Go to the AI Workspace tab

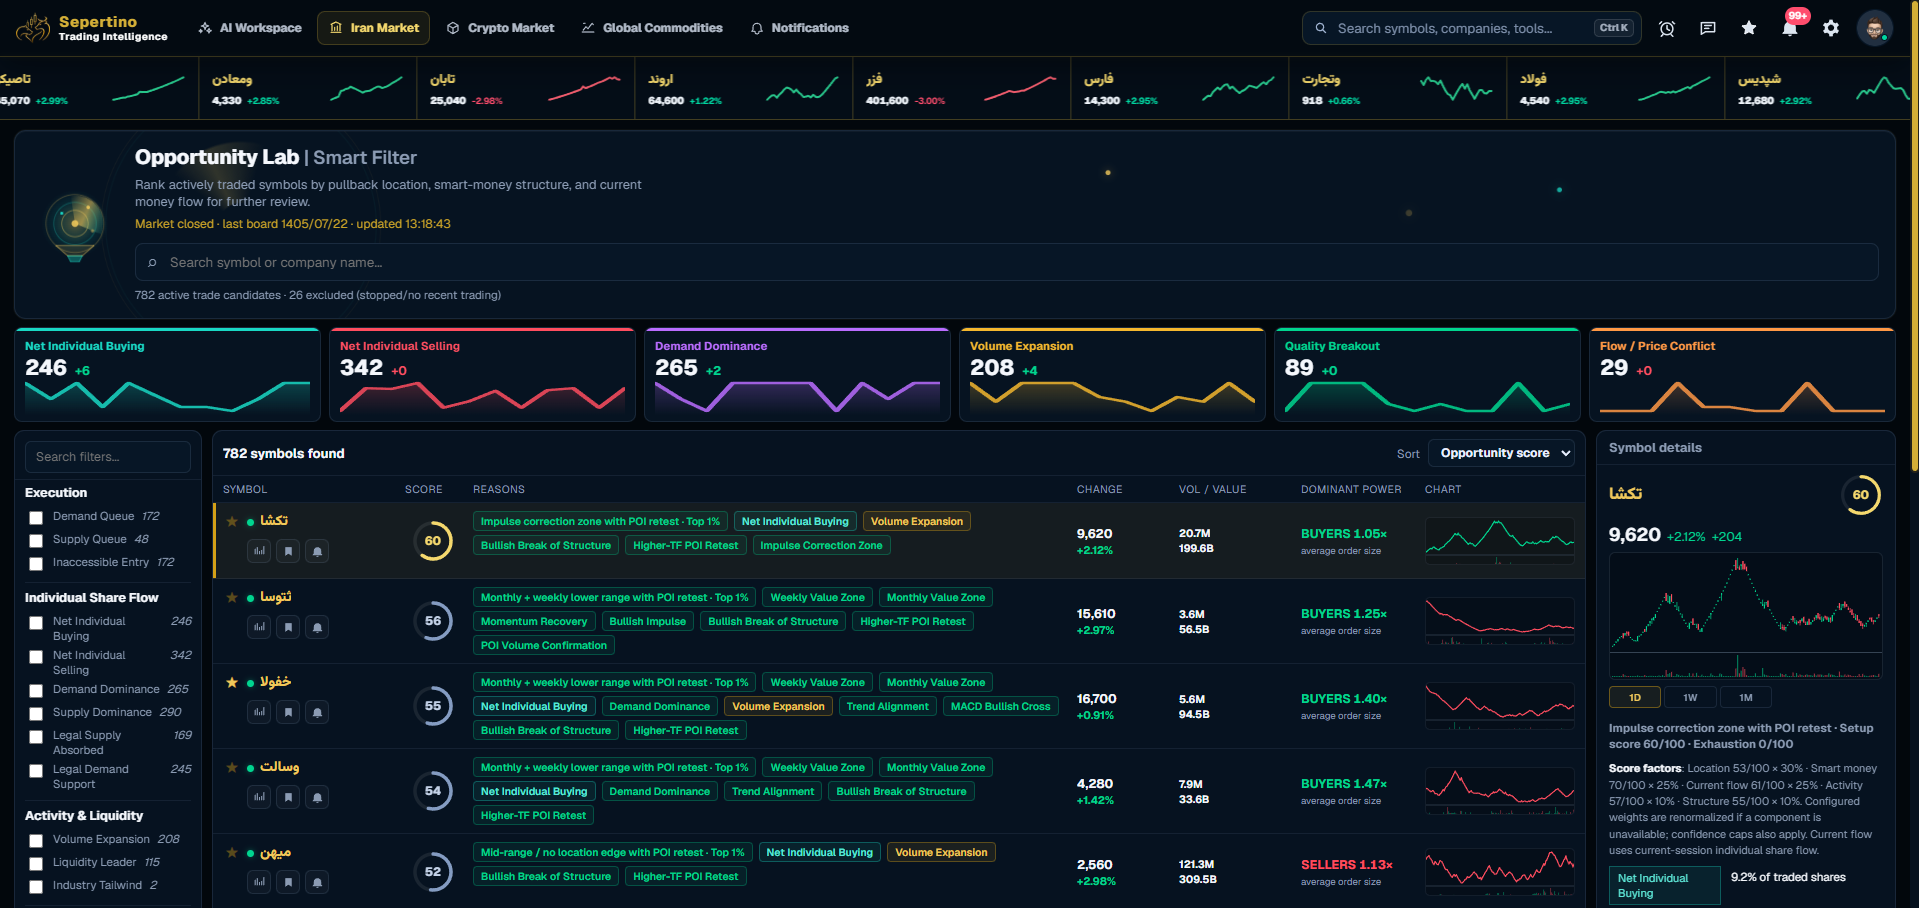point(250,28)
